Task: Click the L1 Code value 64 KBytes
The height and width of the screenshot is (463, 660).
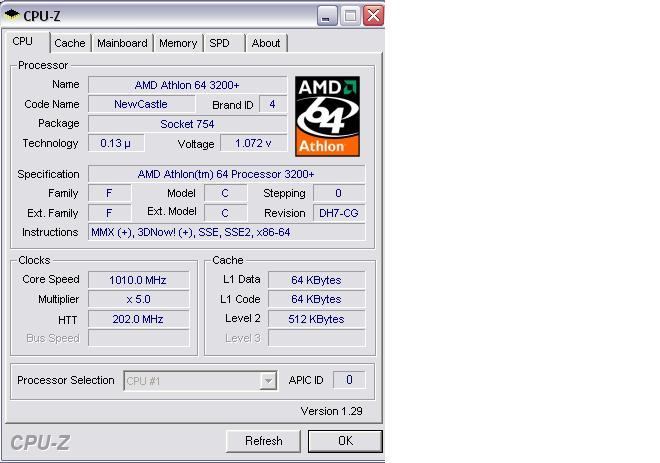Action: pos(317,299)
